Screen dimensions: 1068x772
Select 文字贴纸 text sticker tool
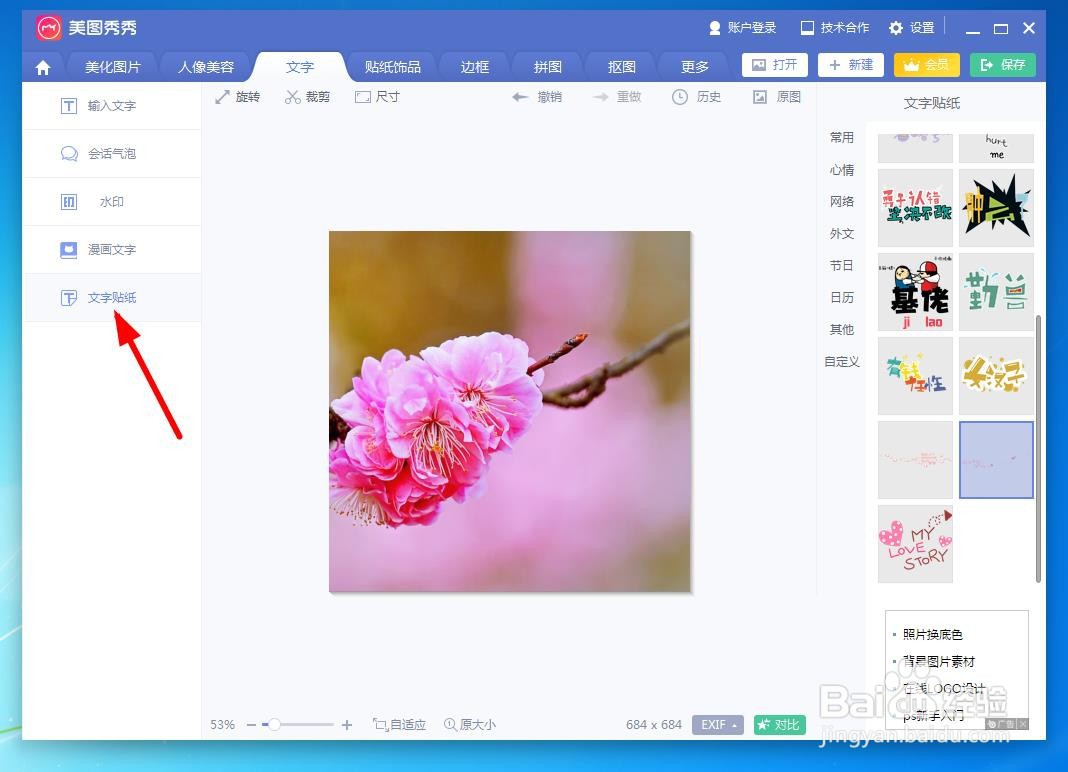tap(112, 298)
